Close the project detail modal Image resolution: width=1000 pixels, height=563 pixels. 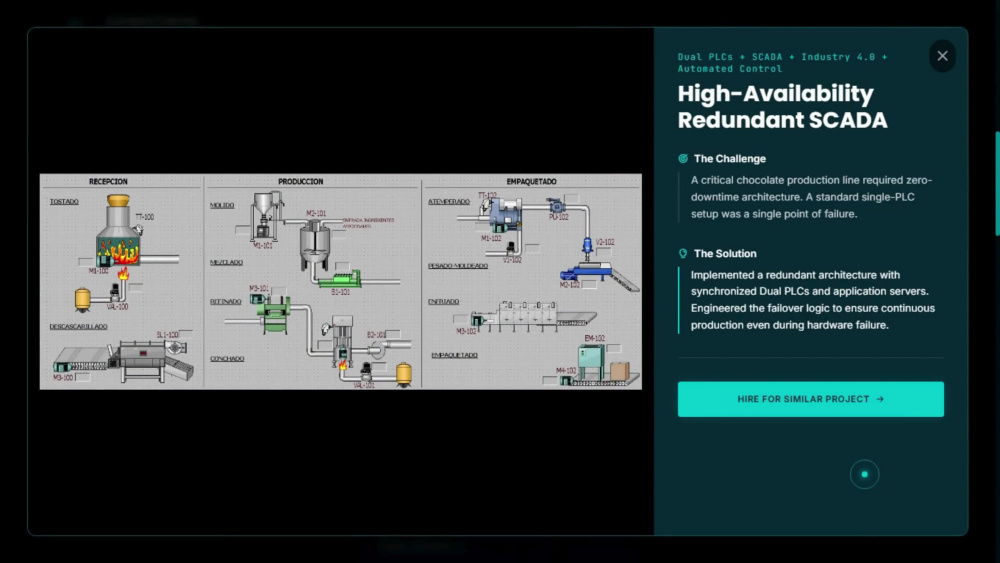(x=942, y=56)
